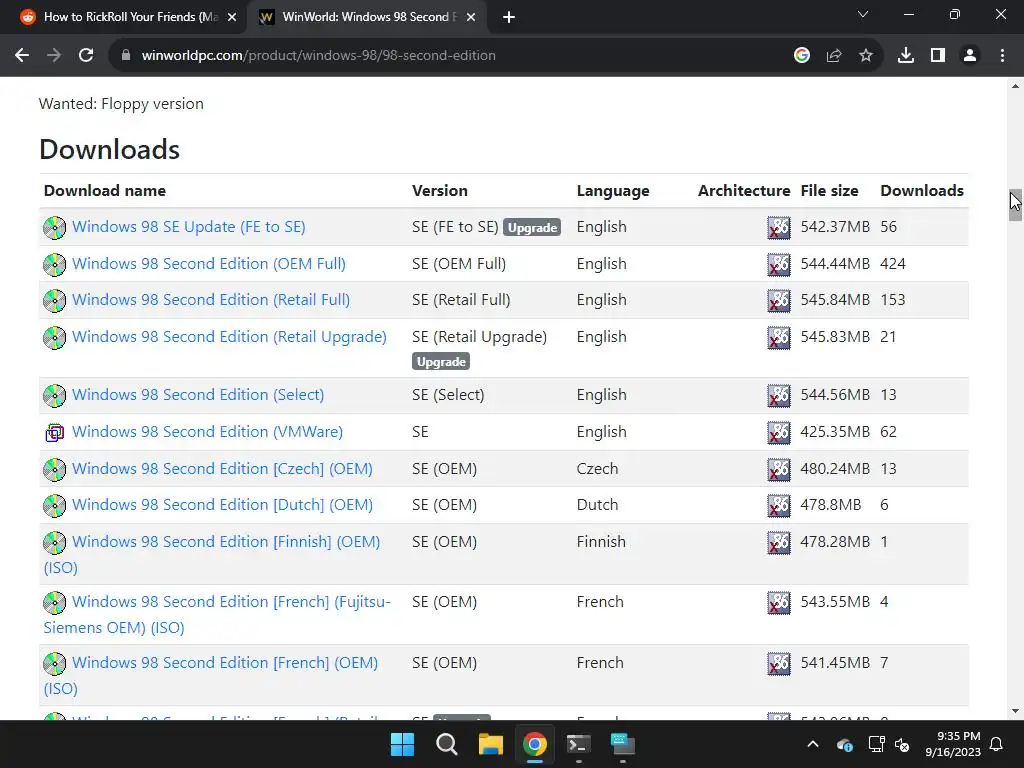Click the CD icon beside SE Update row
Screen dimensions: 1024x768
coord(54,227)
